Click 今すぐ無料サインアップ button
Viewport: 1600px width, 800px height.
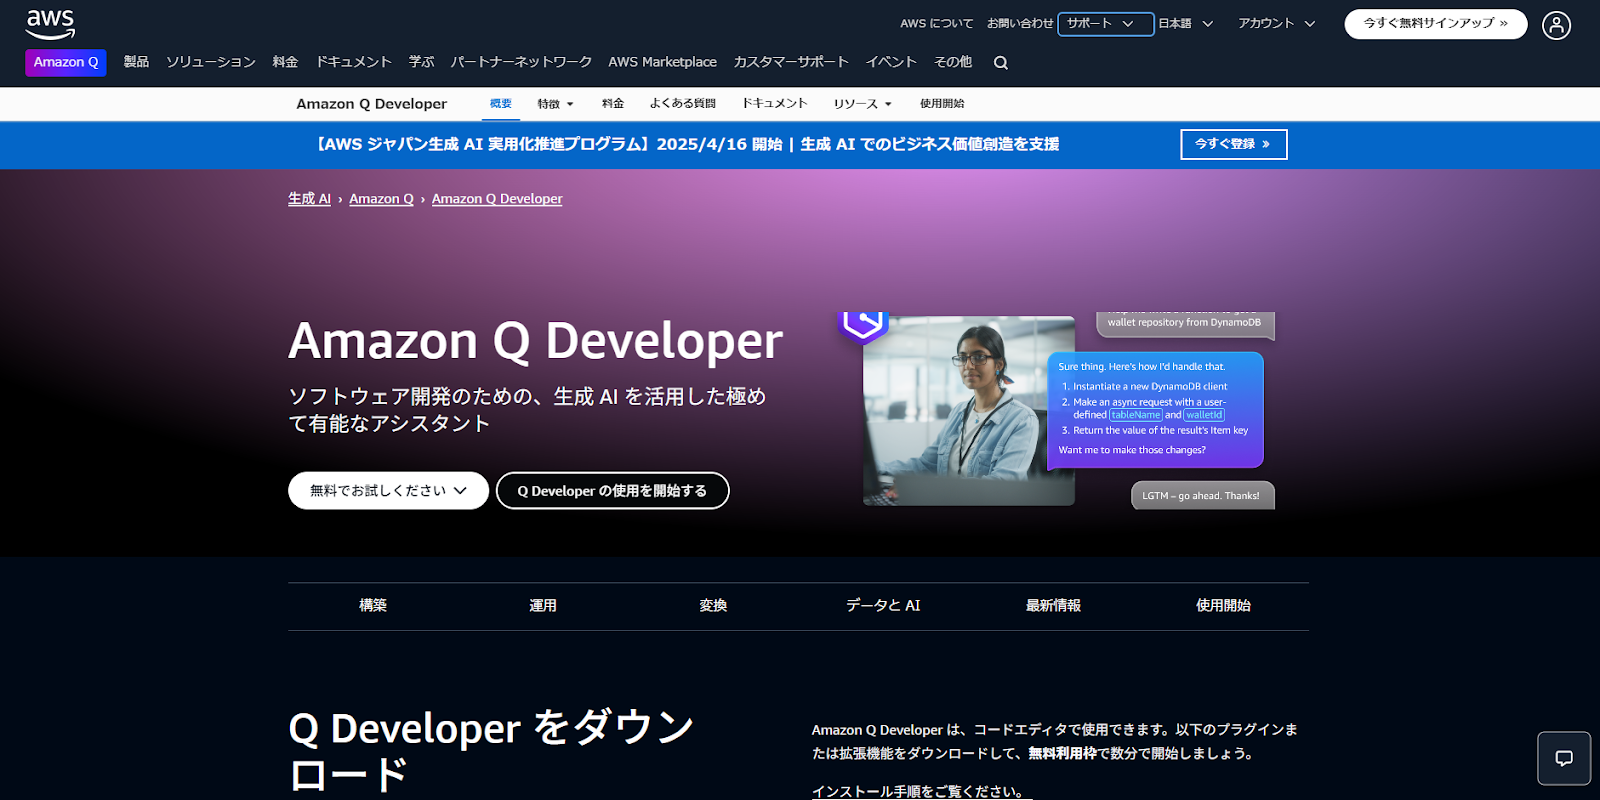tap(1436, 23)
